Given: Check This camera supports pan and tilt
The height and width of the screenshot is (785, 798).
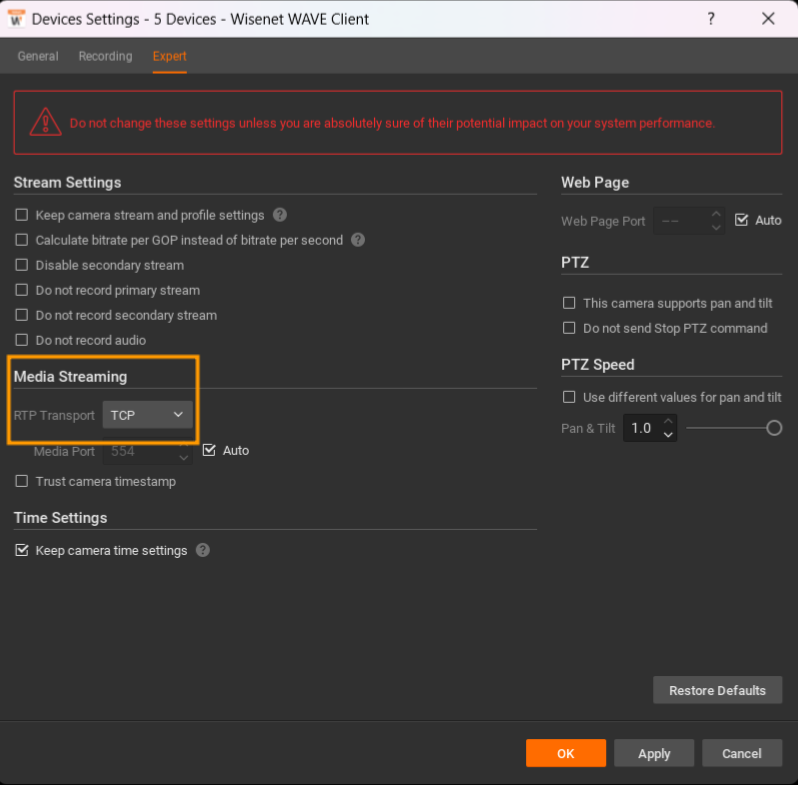Looking at the screenshot, I should point(569,303).
